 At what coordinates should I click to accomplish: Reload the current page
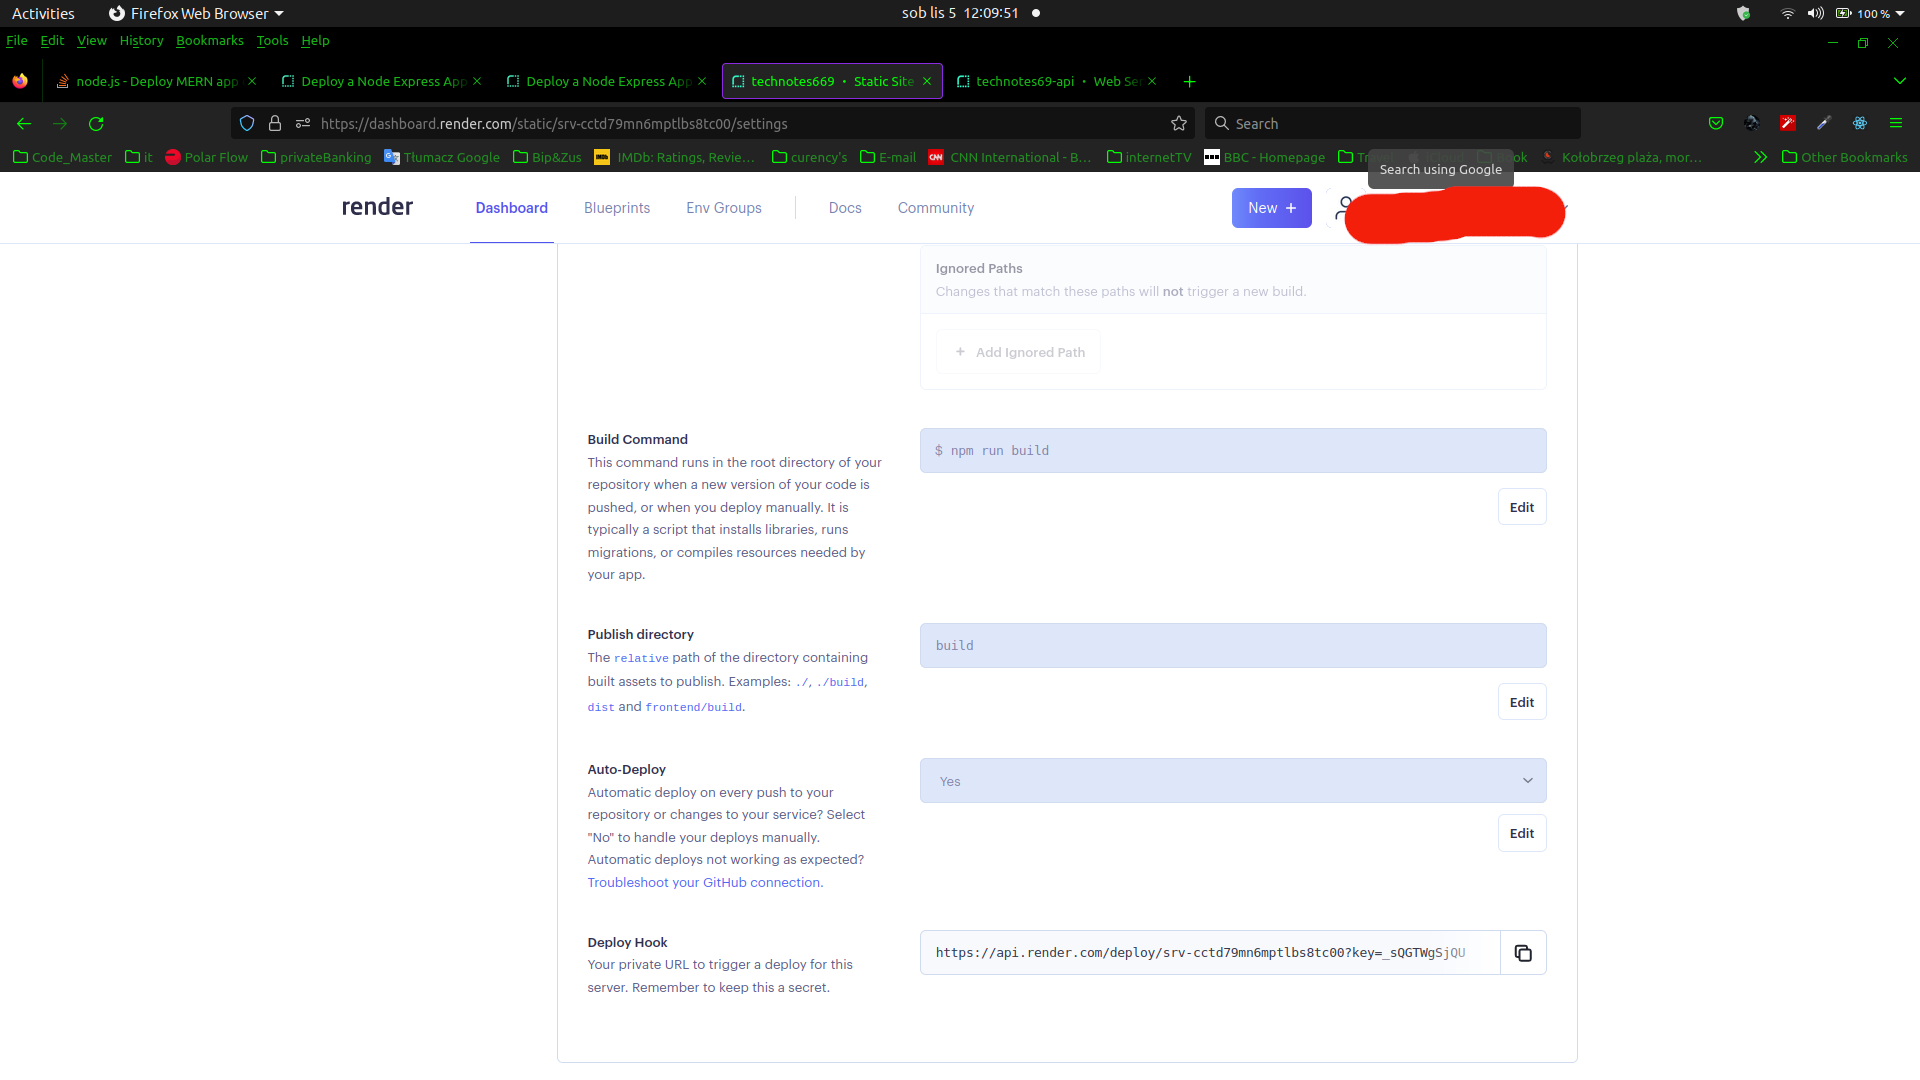pyautogui.click(x=96, y=124)
